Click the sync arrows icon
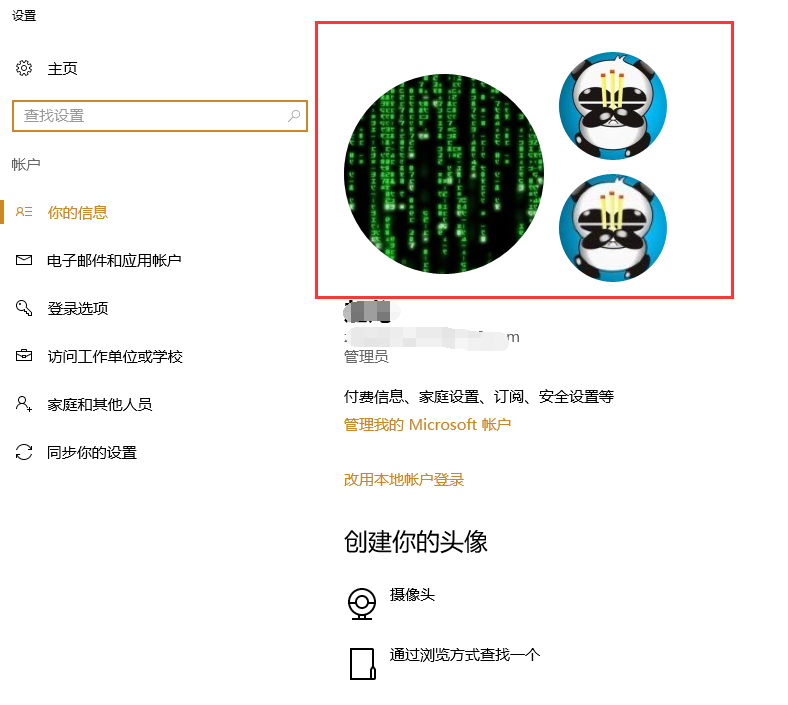The image size is (788, 705). click(x=24, y=452)
